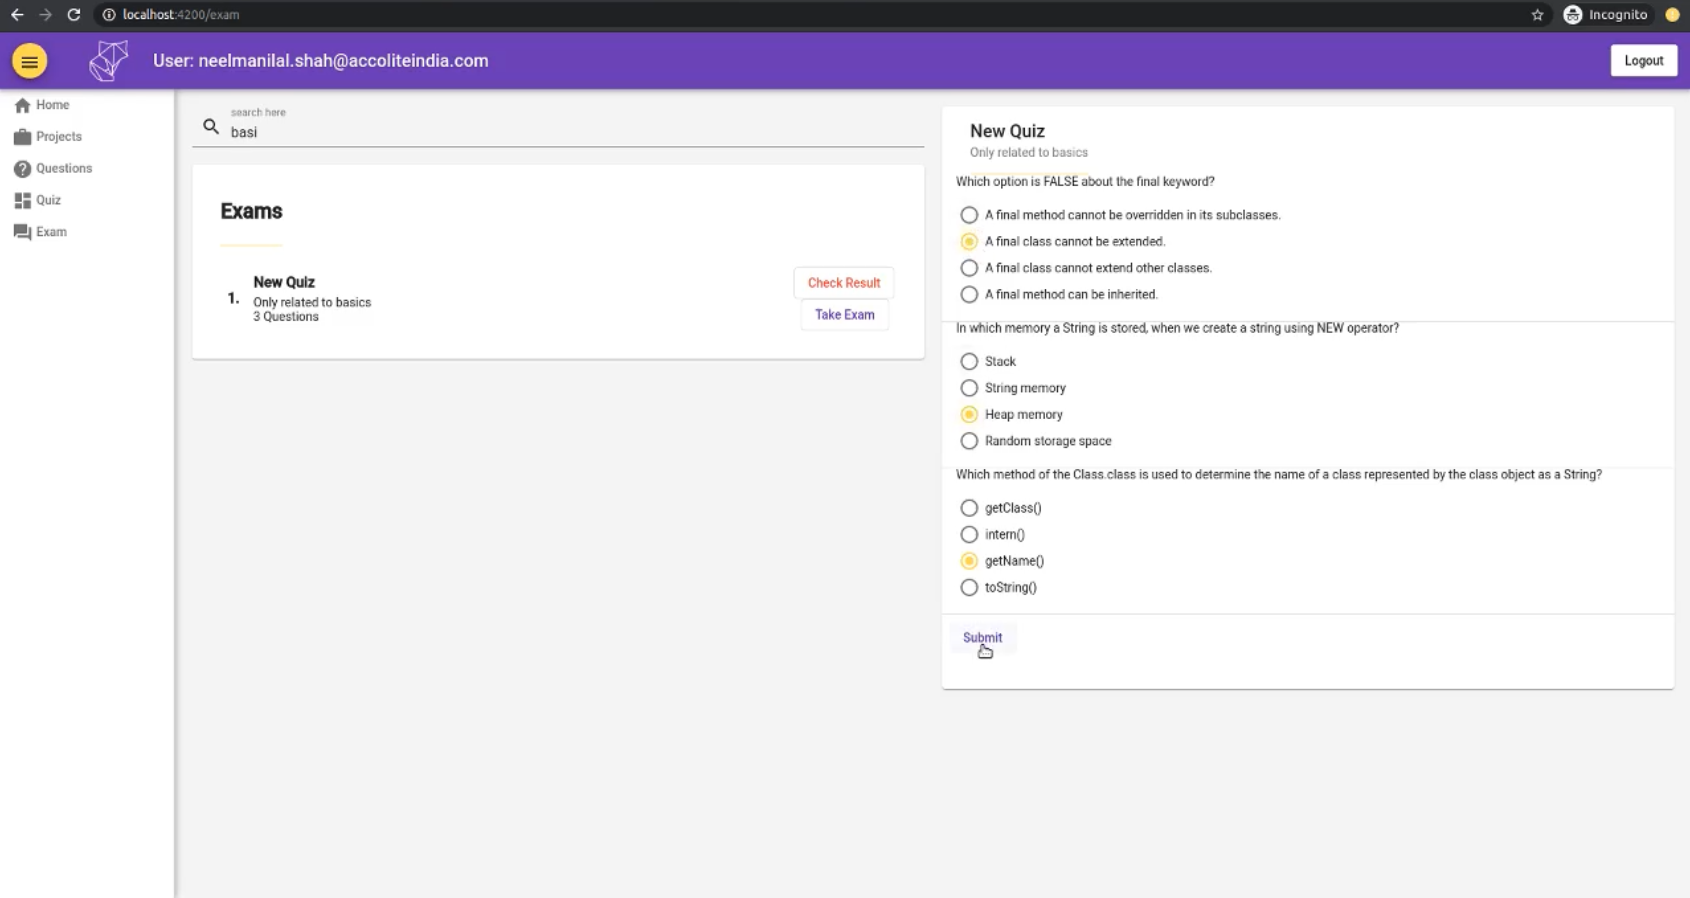
Task: Click the Logout button
Action: pyautogui.click(x=1643, y=61)
